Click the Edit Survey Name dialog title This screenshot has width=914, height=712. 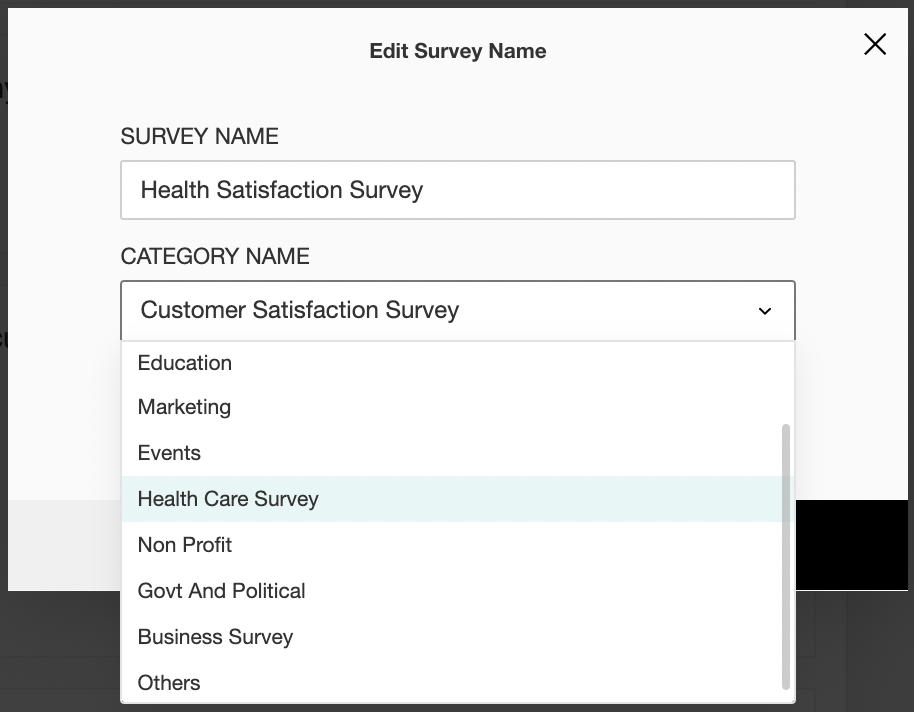point(457,51)
